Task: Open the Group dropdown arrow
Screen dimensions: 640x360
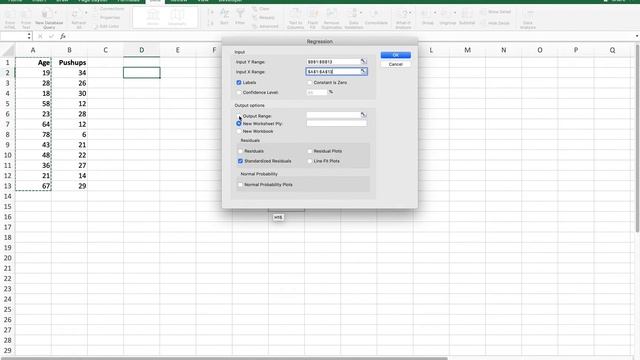Action: (434, 13)
